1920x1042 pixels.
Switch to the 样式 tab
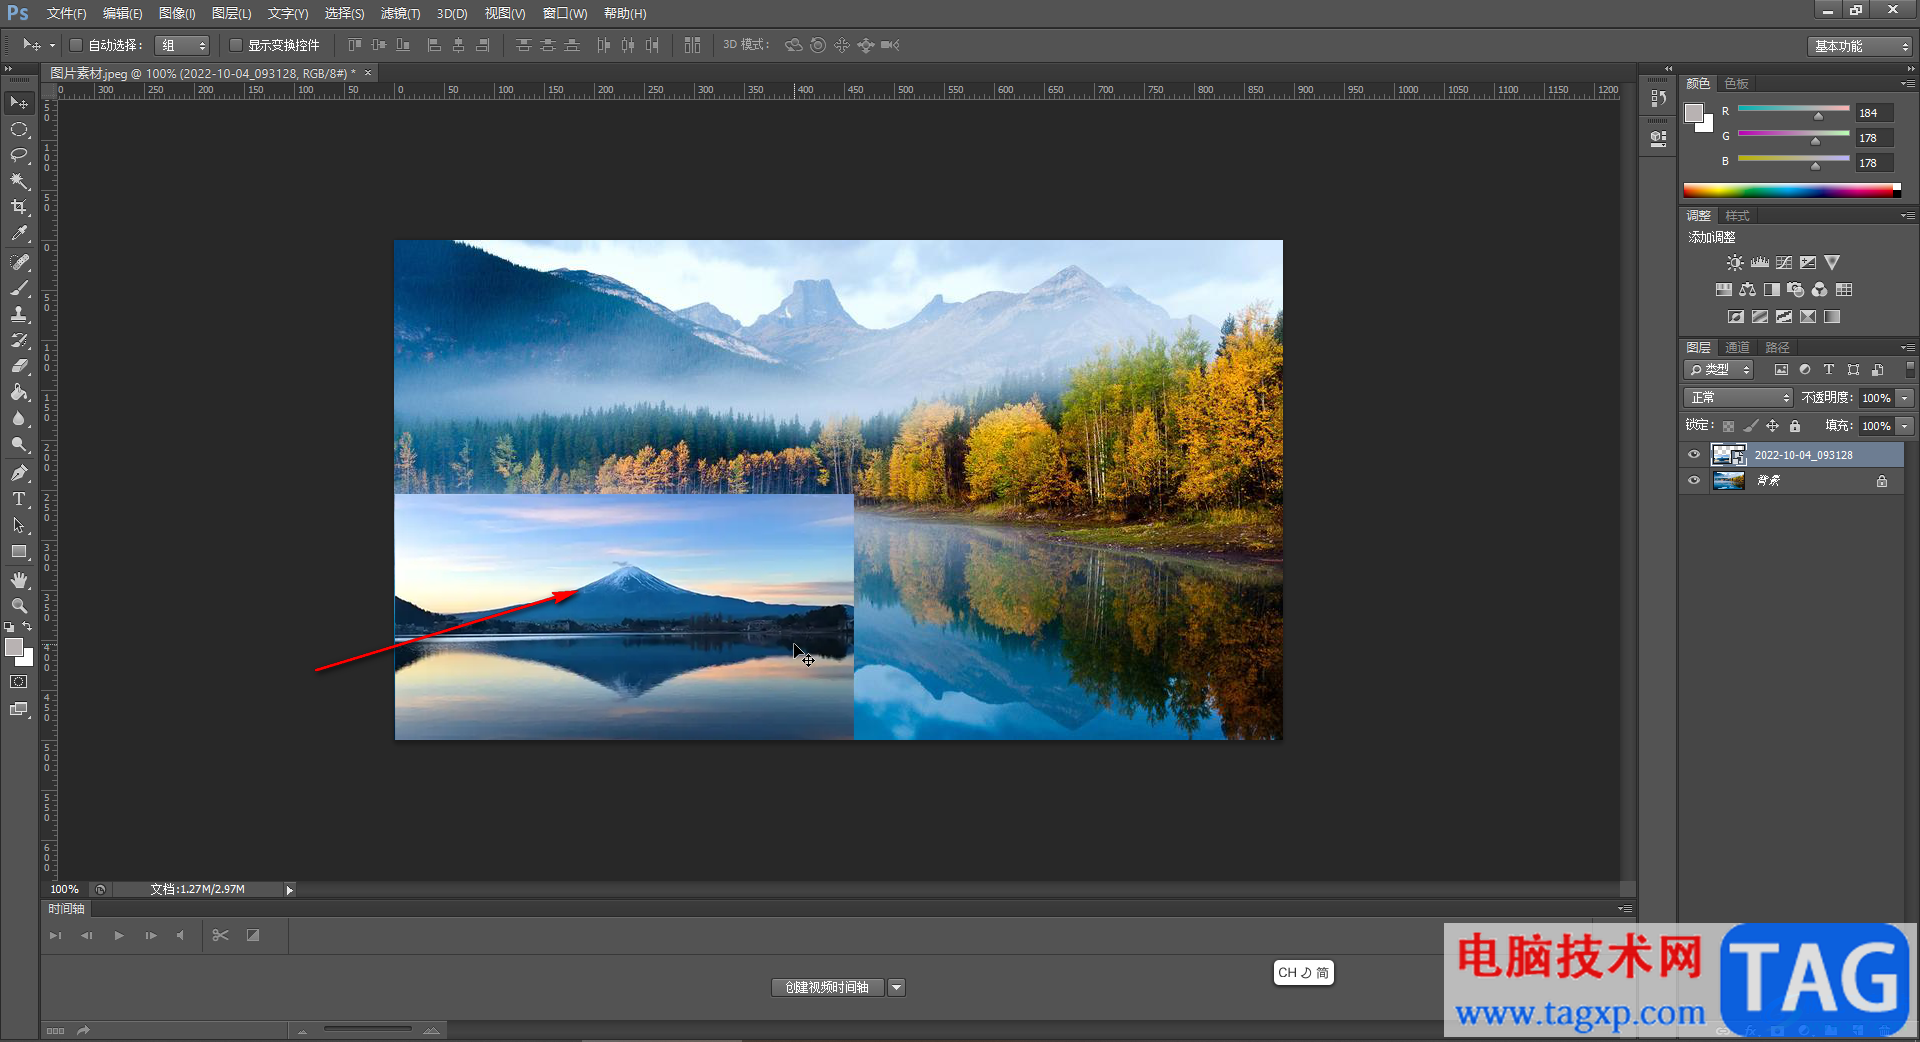point(1737,215)
